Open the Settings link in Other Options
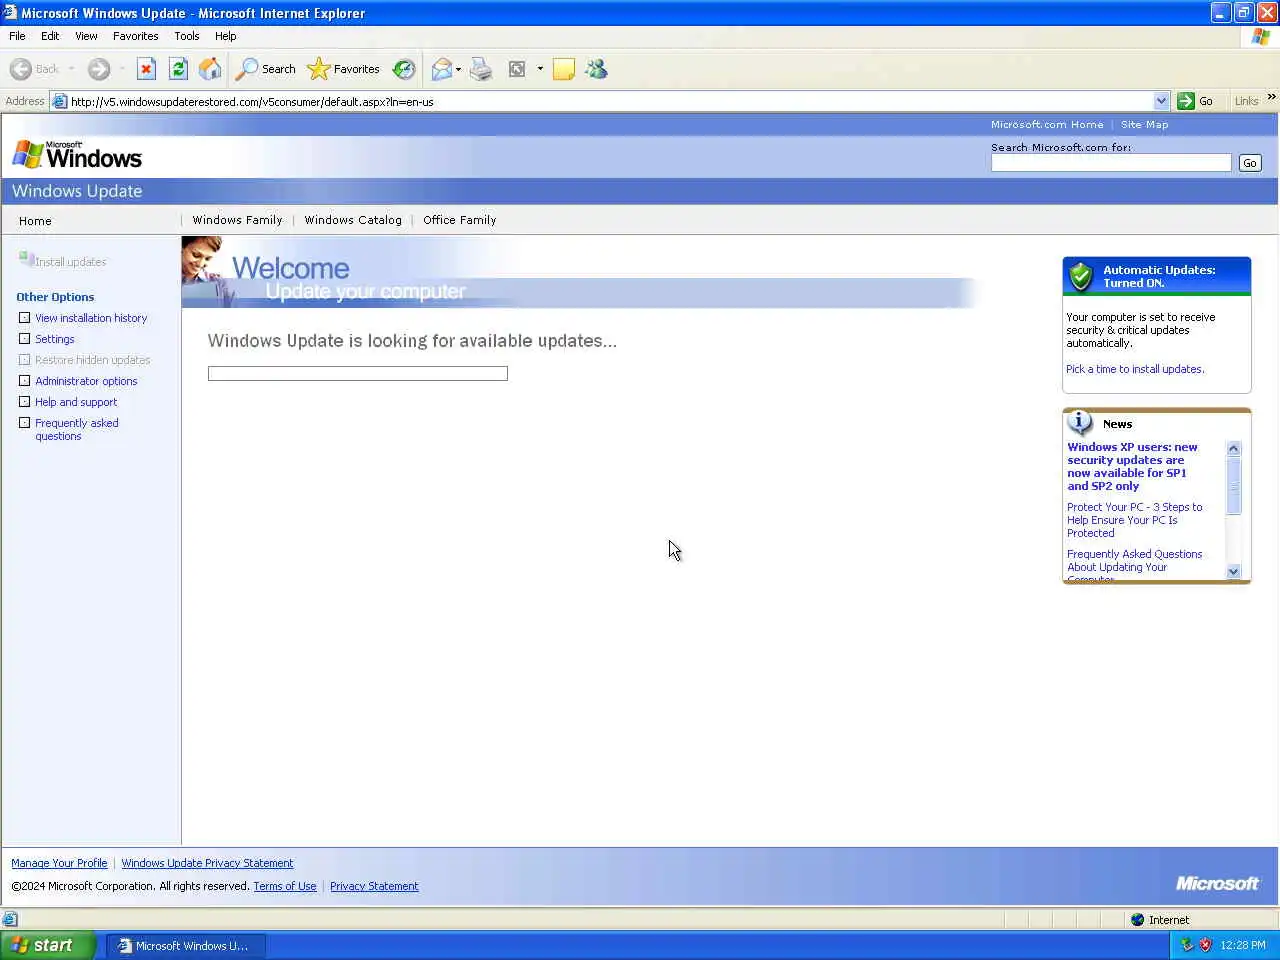 pos(55,339)
